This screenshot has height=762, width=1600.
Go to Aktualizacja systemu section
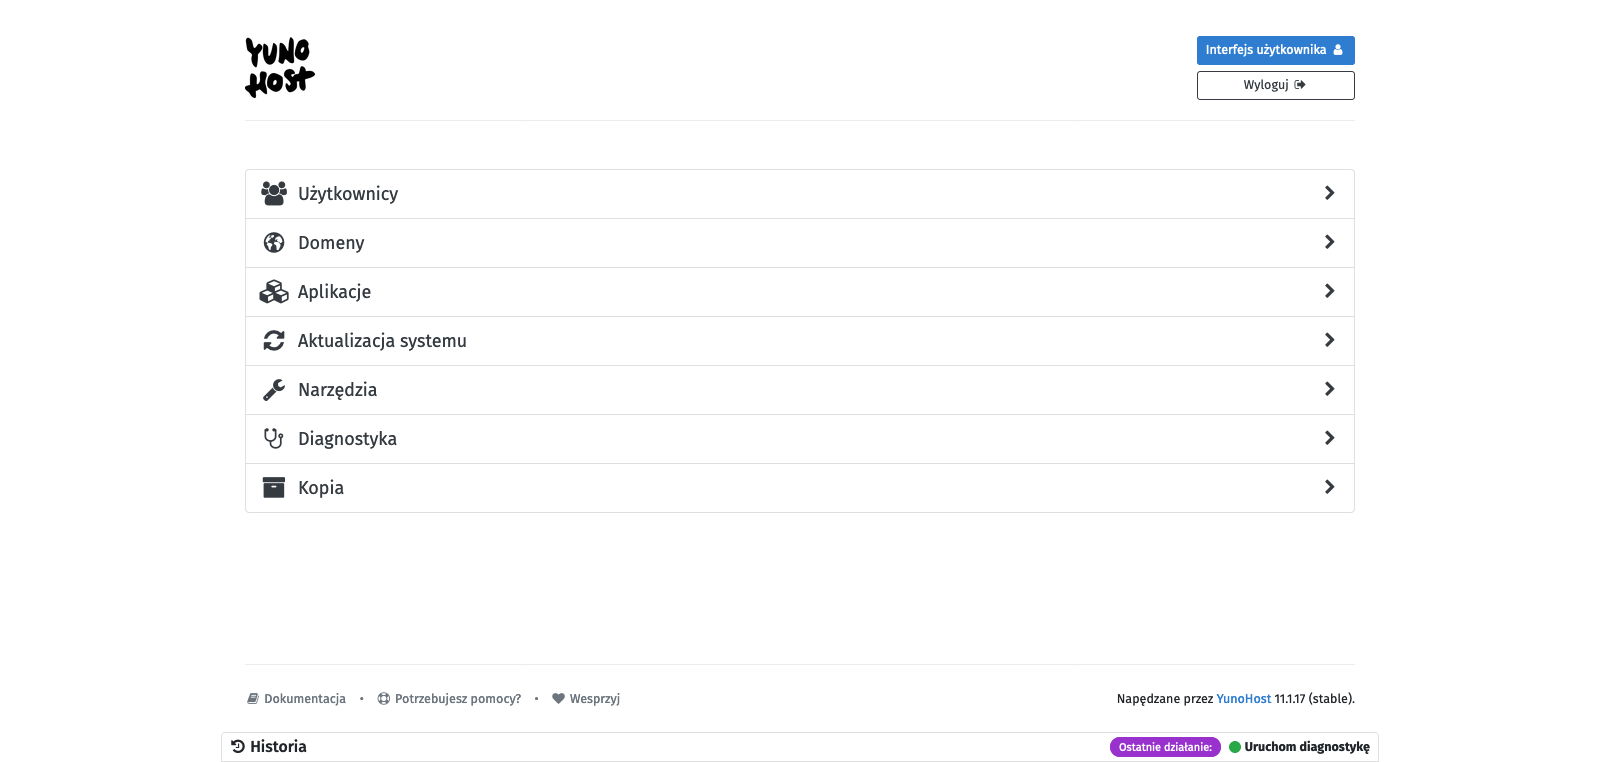(x=382, y=341)
